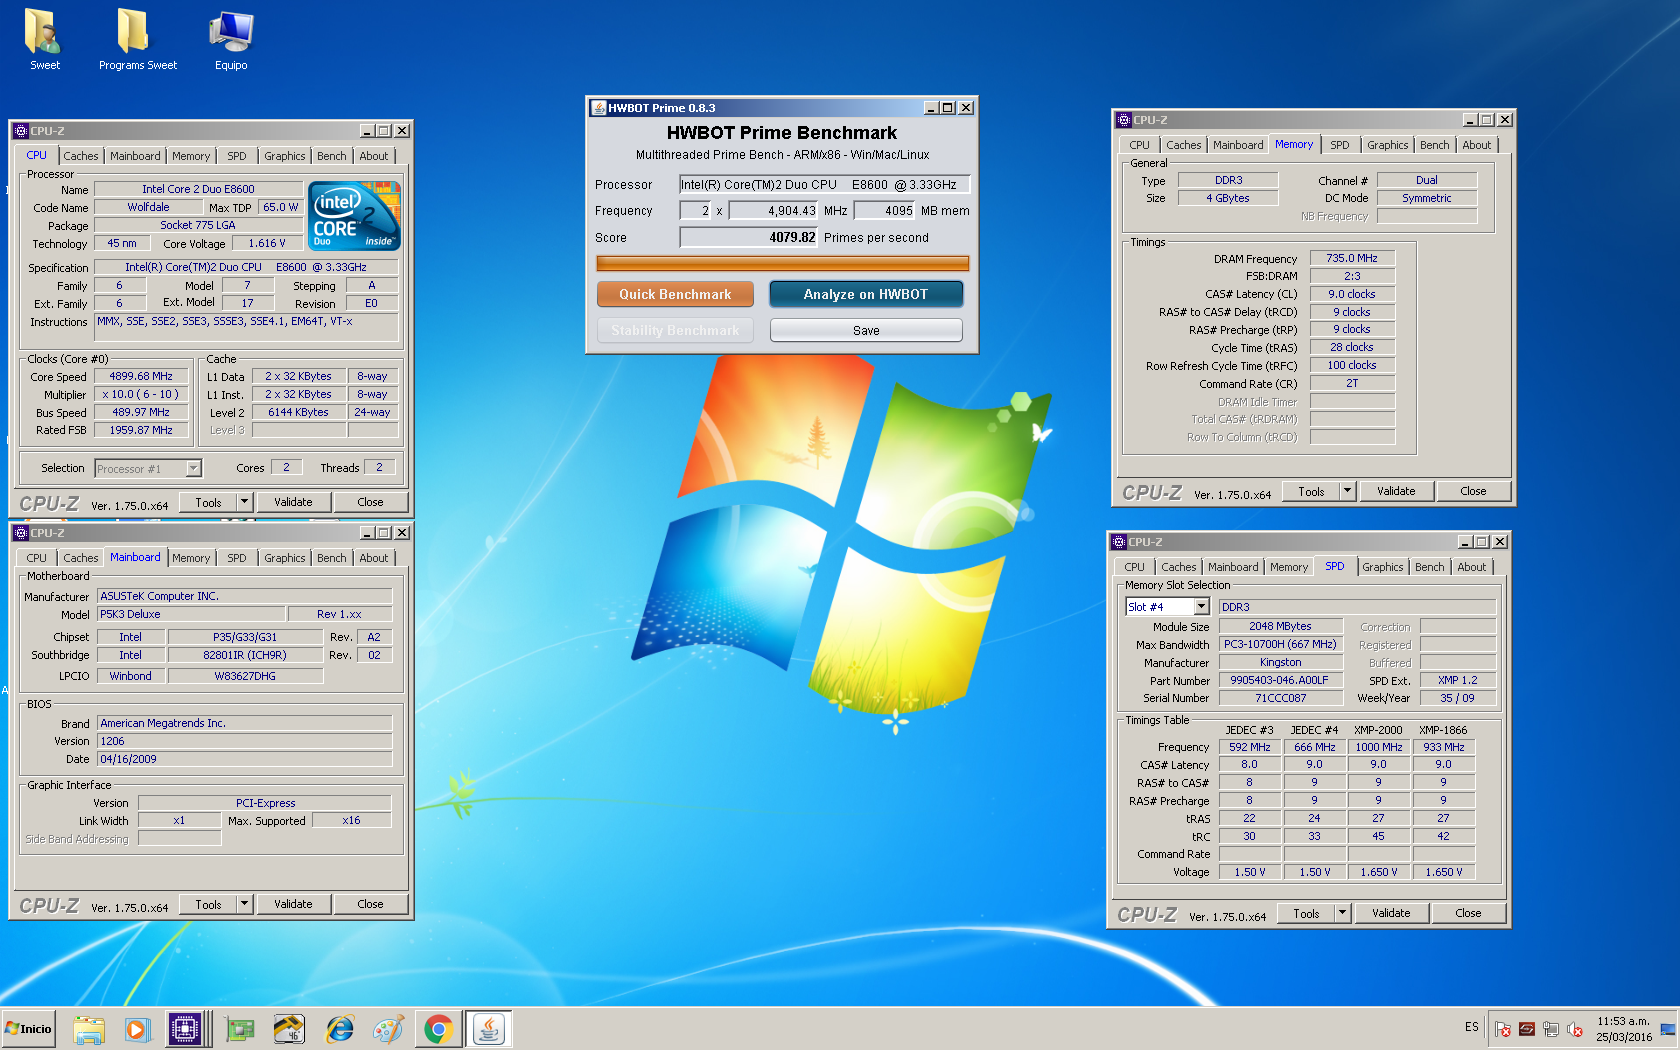This screenshot has width=1680, height=1050.
Task: Click the Core Speed value 4899.68 MHz
Action: [x=141, y=376]
